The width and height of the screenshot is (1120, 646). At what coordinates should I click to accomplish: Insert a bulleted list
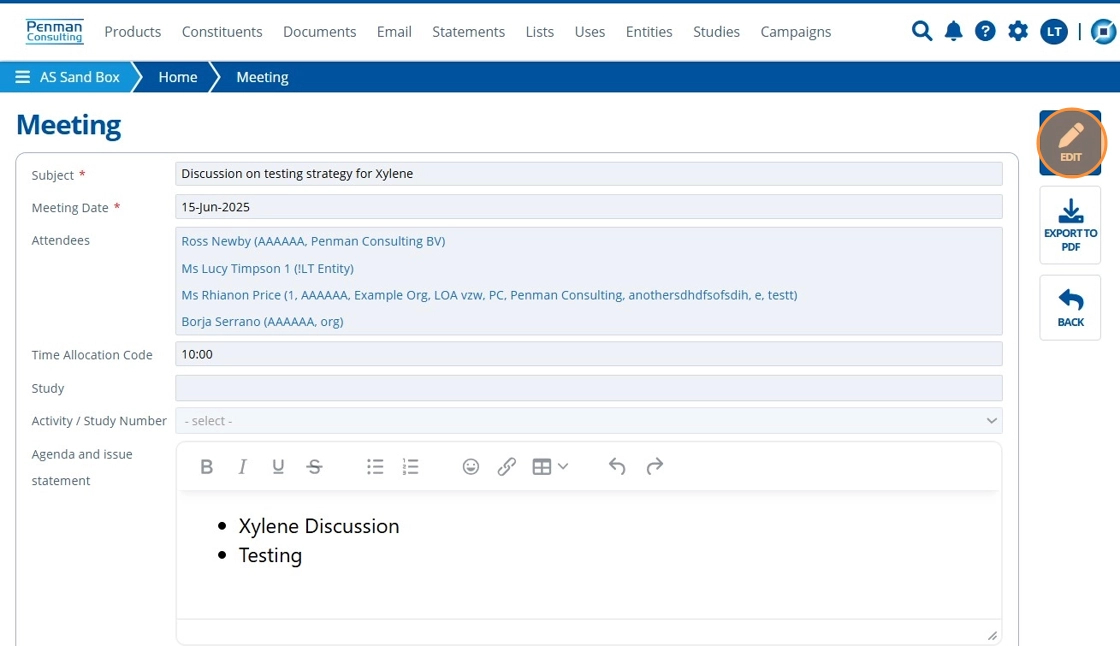[375, 467]
